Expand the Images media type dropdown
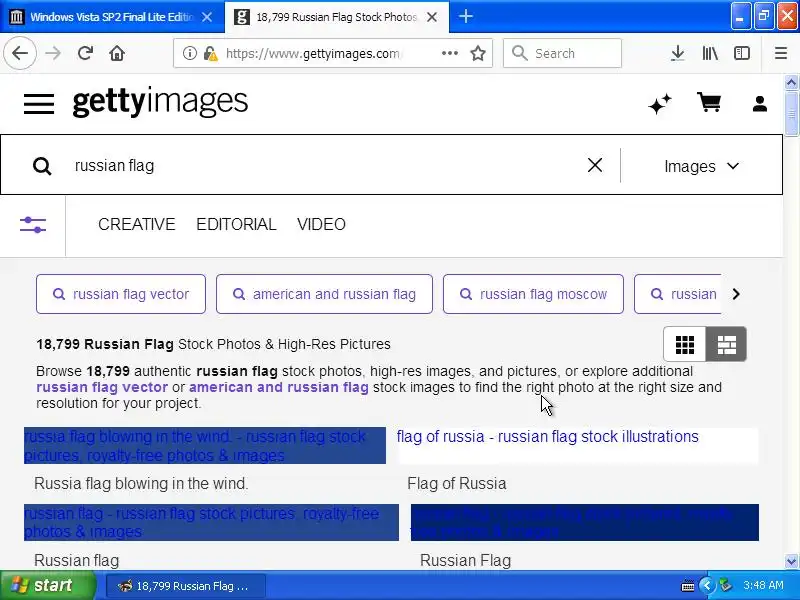The height and width of the screenshot is (600, 800). (x=702, y=166)
